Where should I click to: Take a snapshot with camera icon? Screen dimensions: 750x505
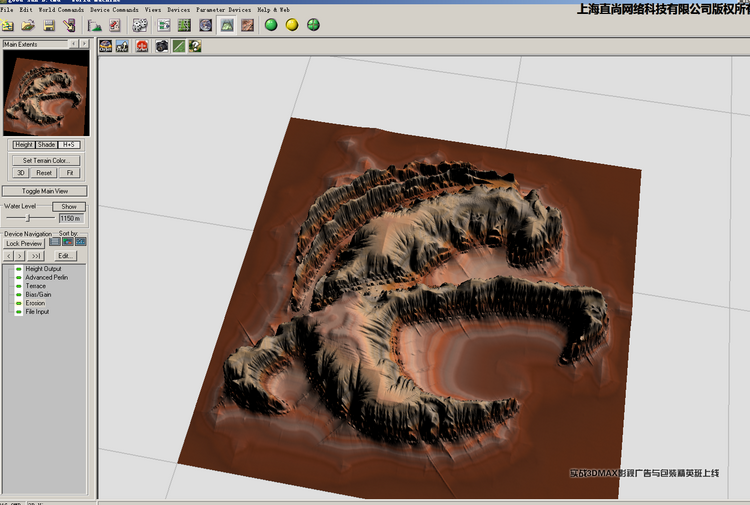click(162, 46)
